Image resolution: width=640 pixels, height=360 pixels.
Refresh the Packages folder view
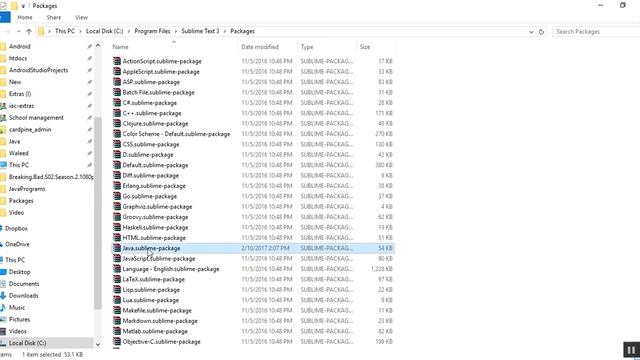pos(541,31)
